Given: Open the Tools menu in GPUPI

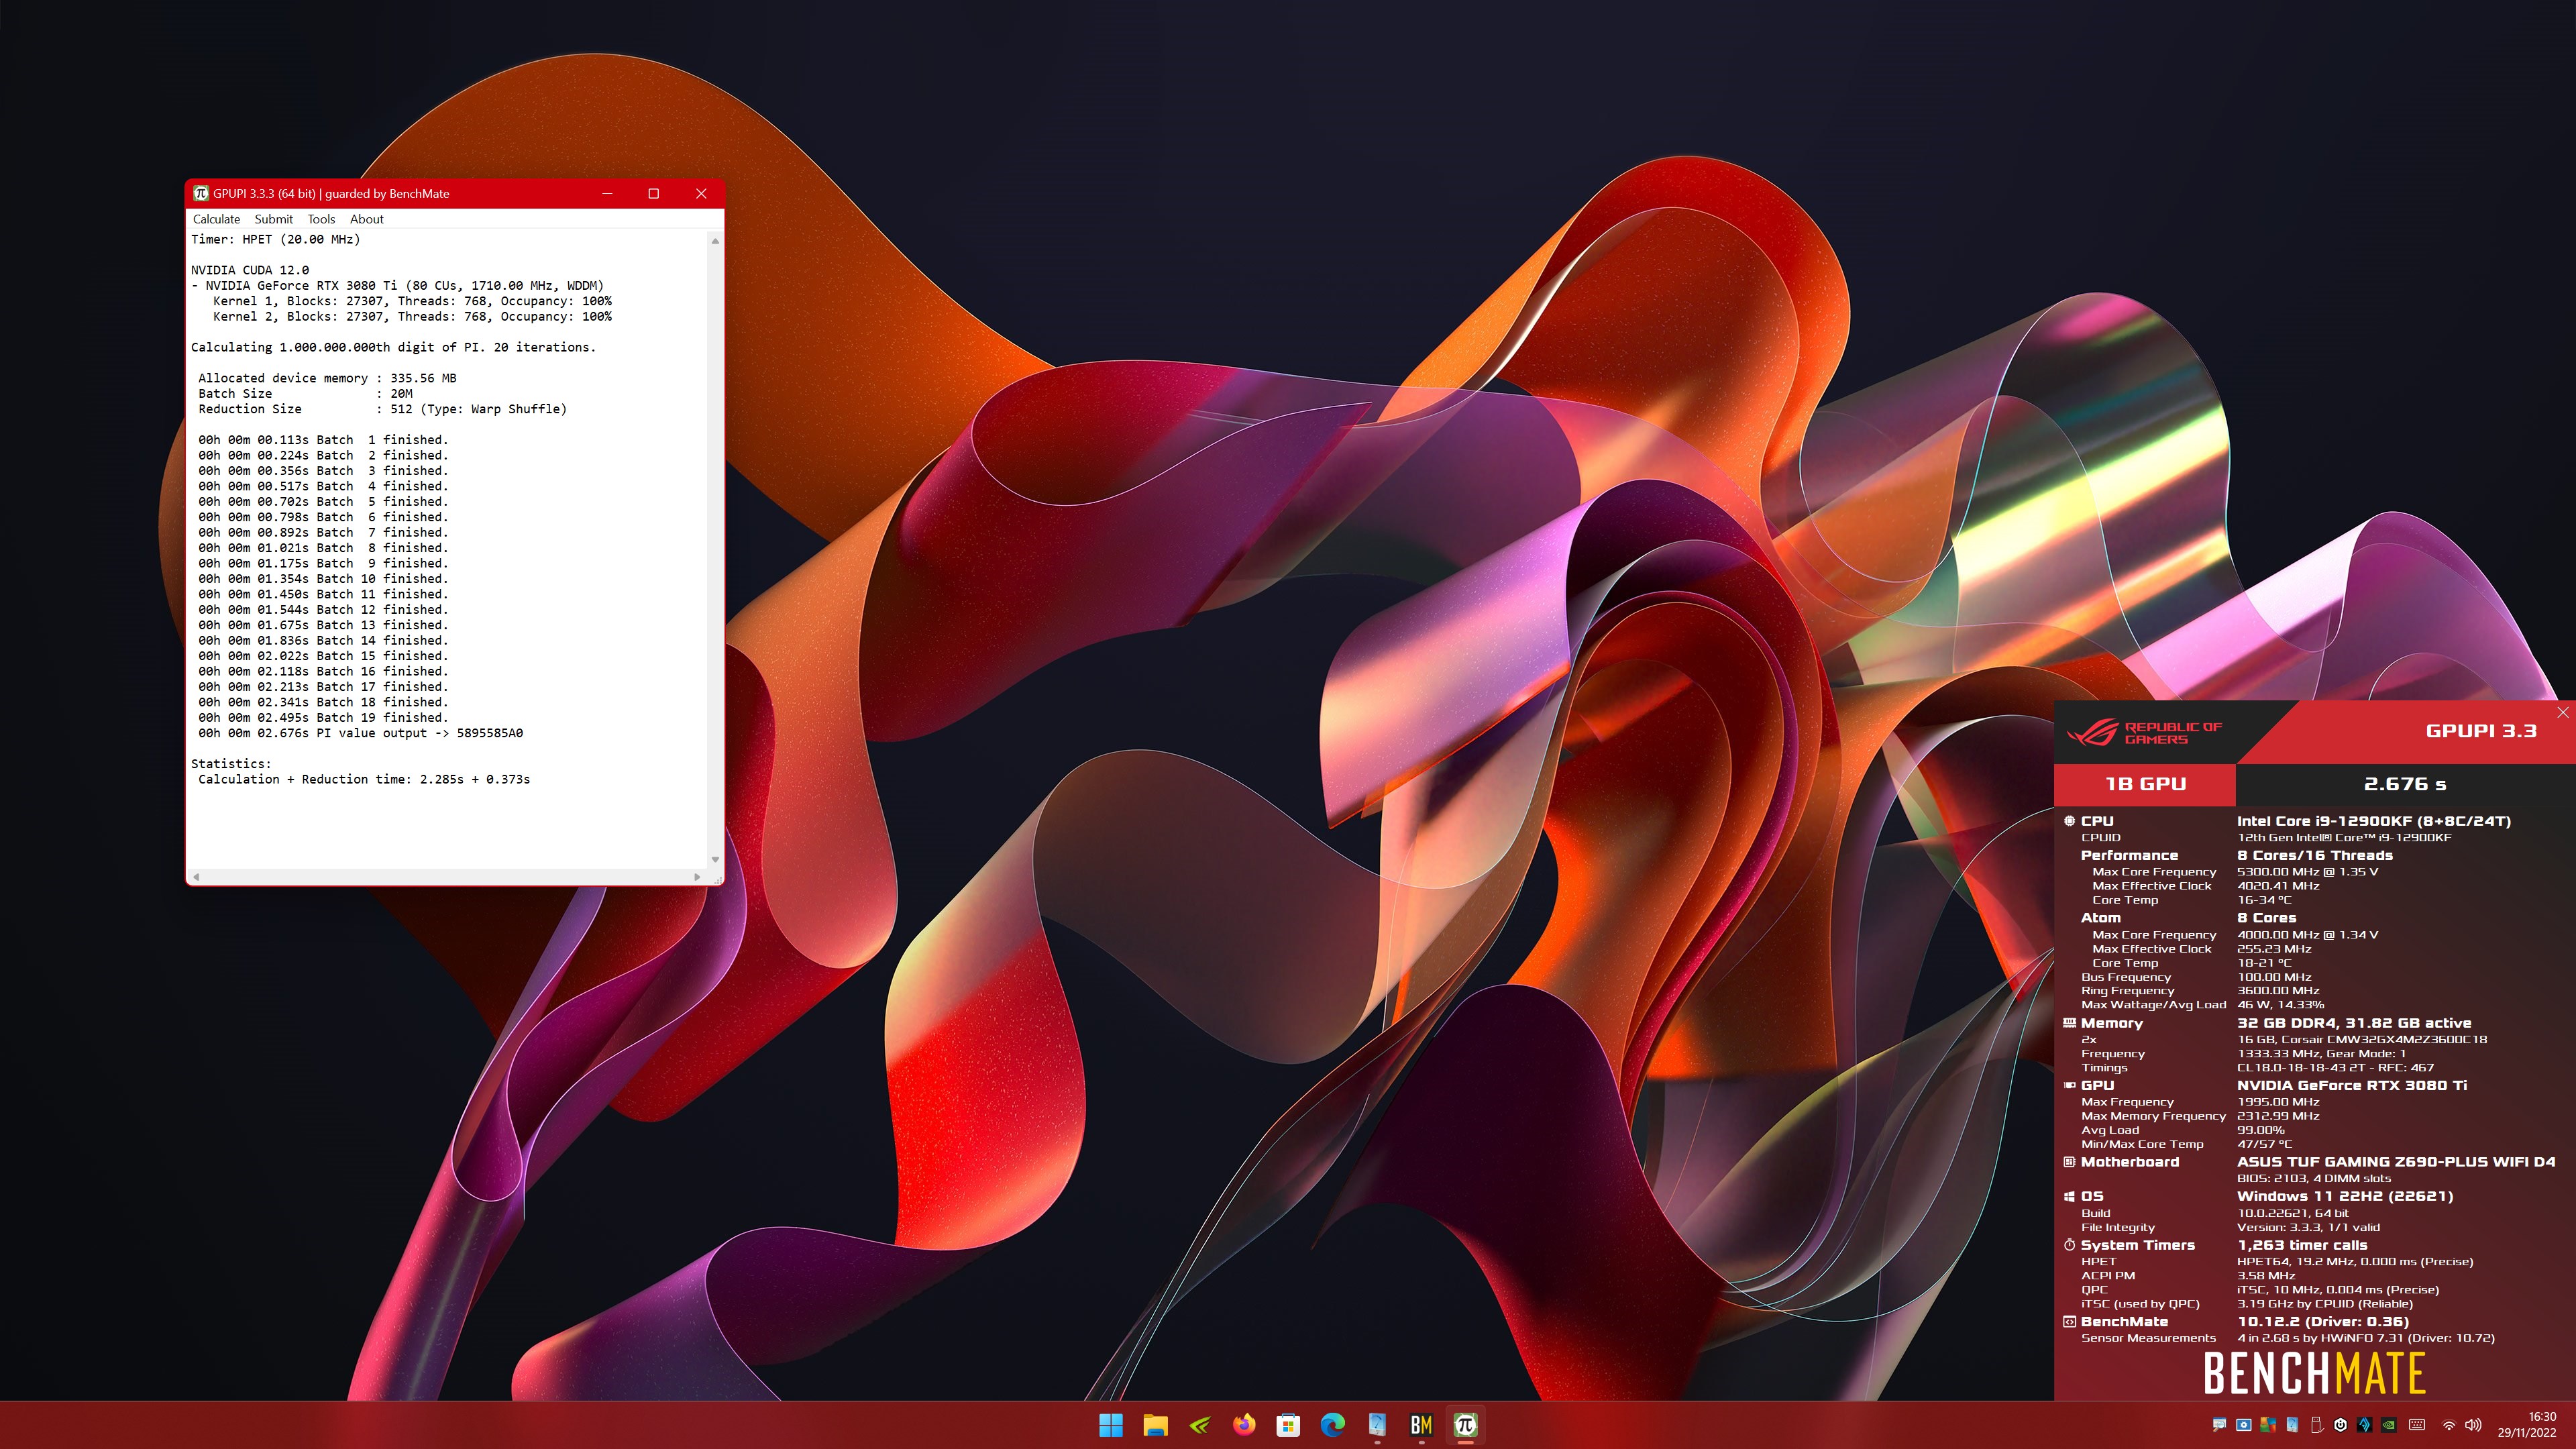Looking at the screenshot, I should tap(321, 219).
